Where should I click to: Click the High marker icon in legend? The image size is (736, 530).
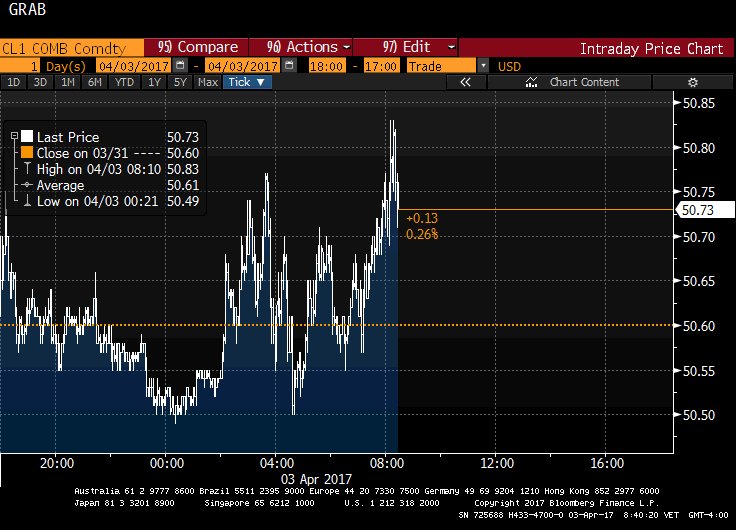pos(27,169)
